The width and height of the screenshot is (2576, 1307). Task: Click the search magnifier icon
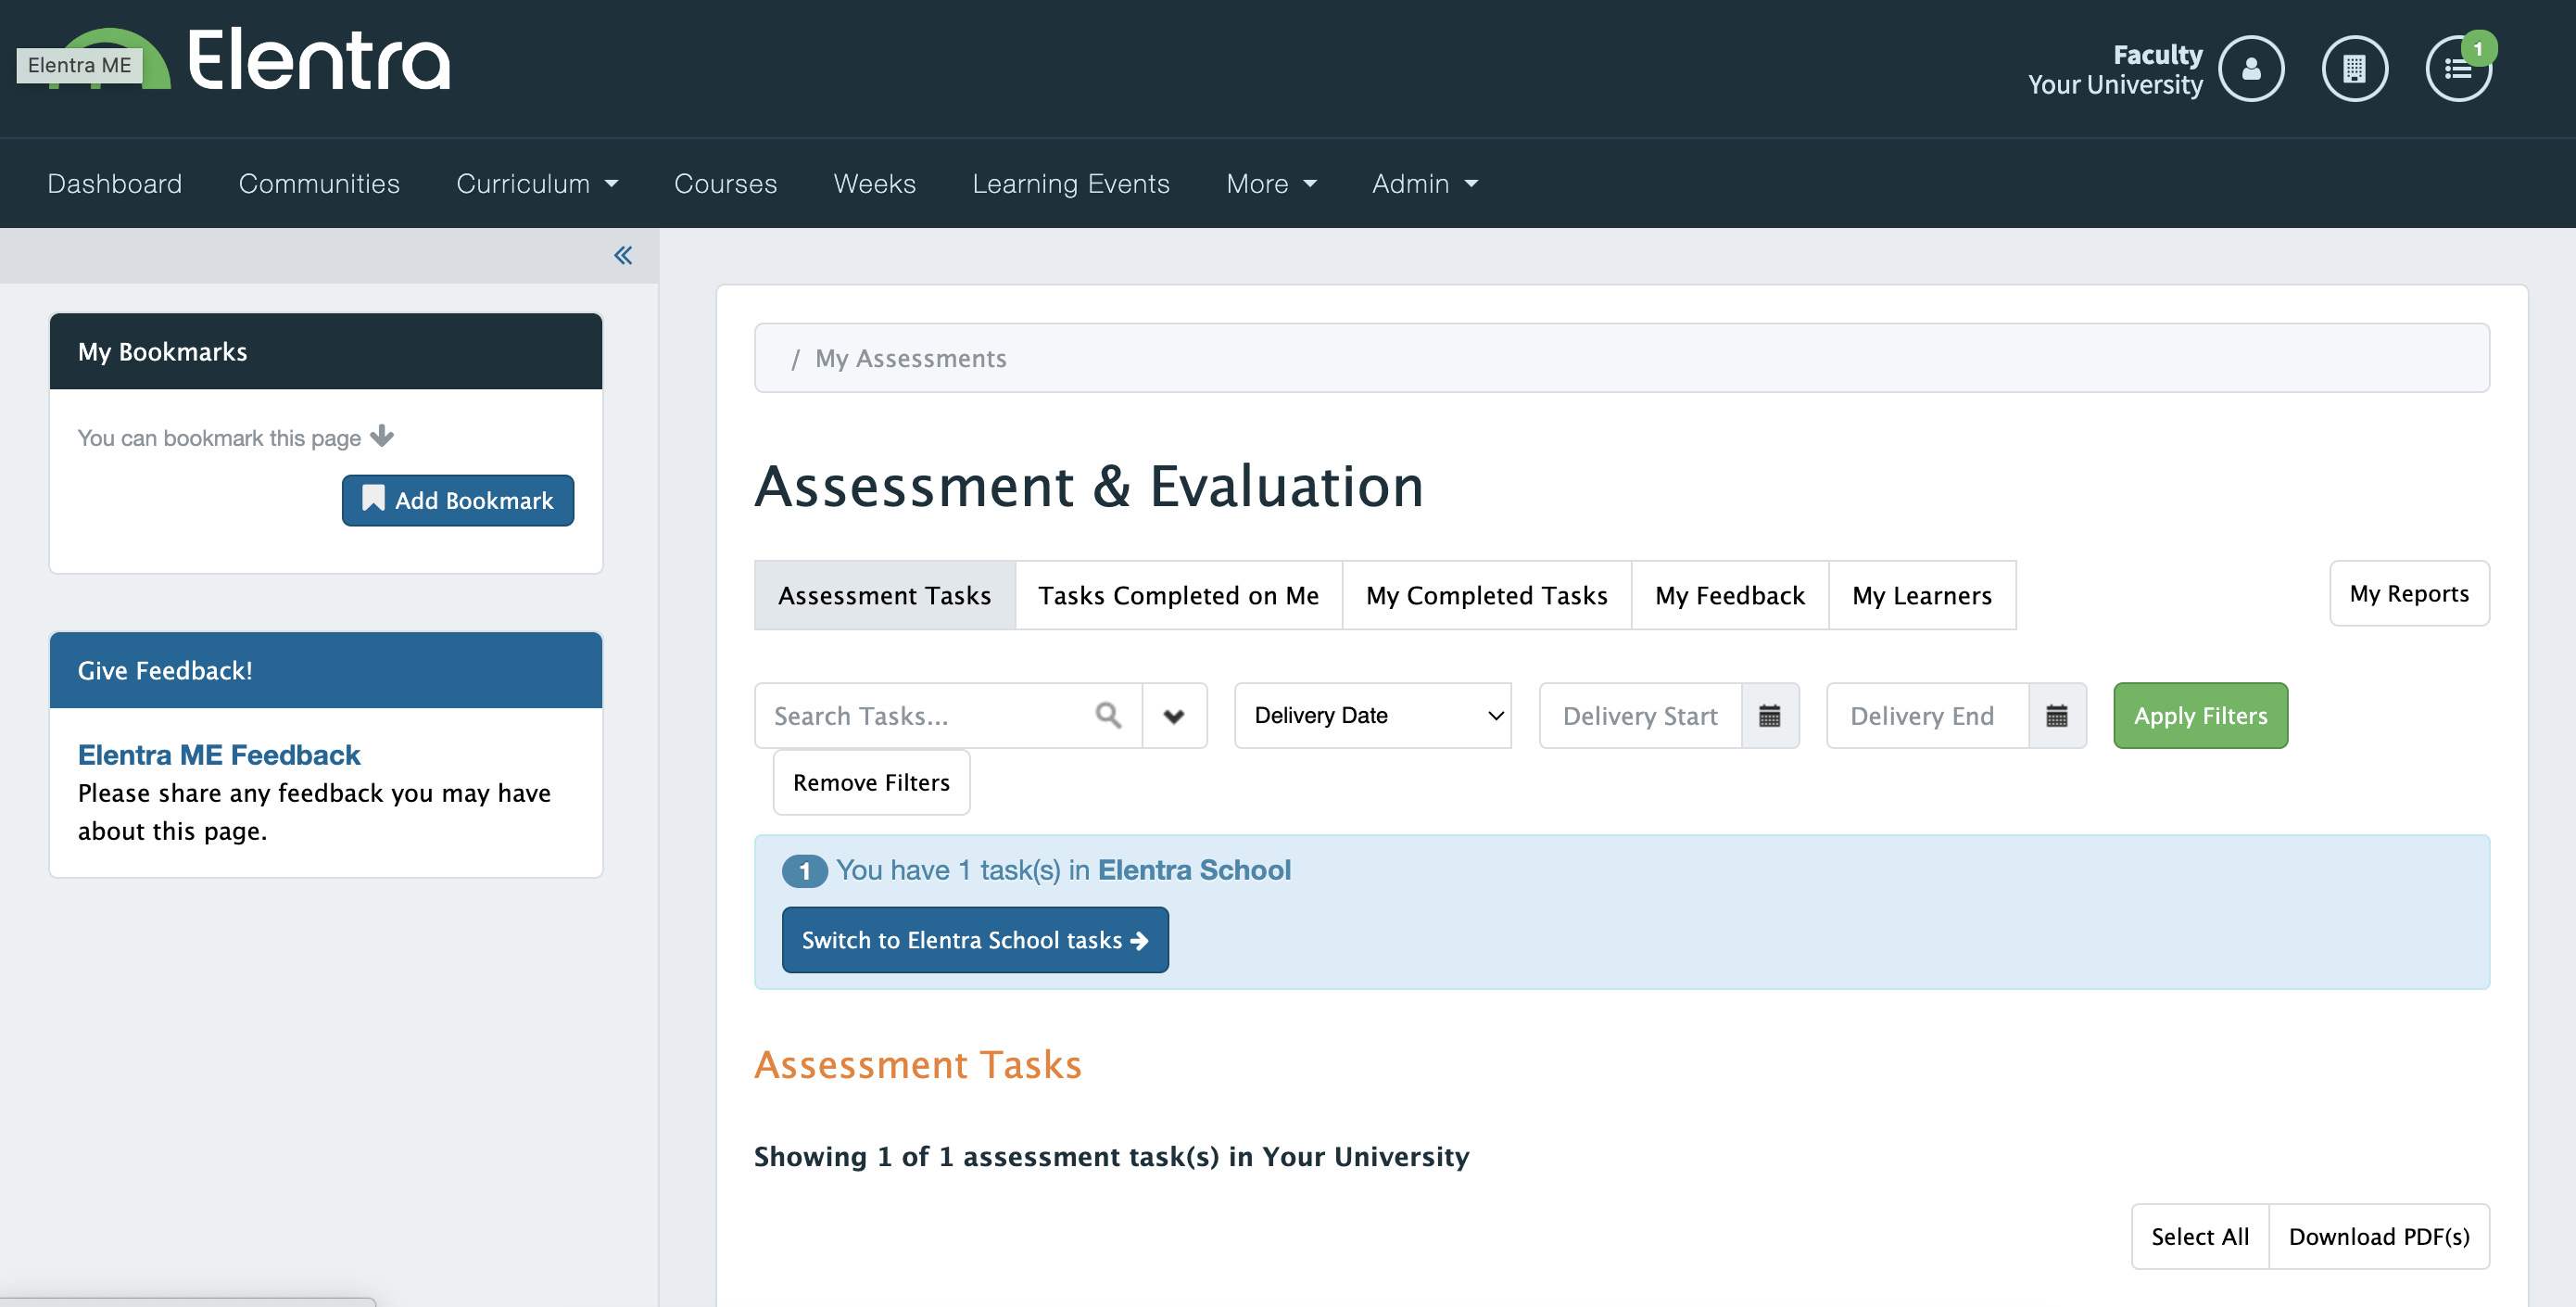(1108, 715)
